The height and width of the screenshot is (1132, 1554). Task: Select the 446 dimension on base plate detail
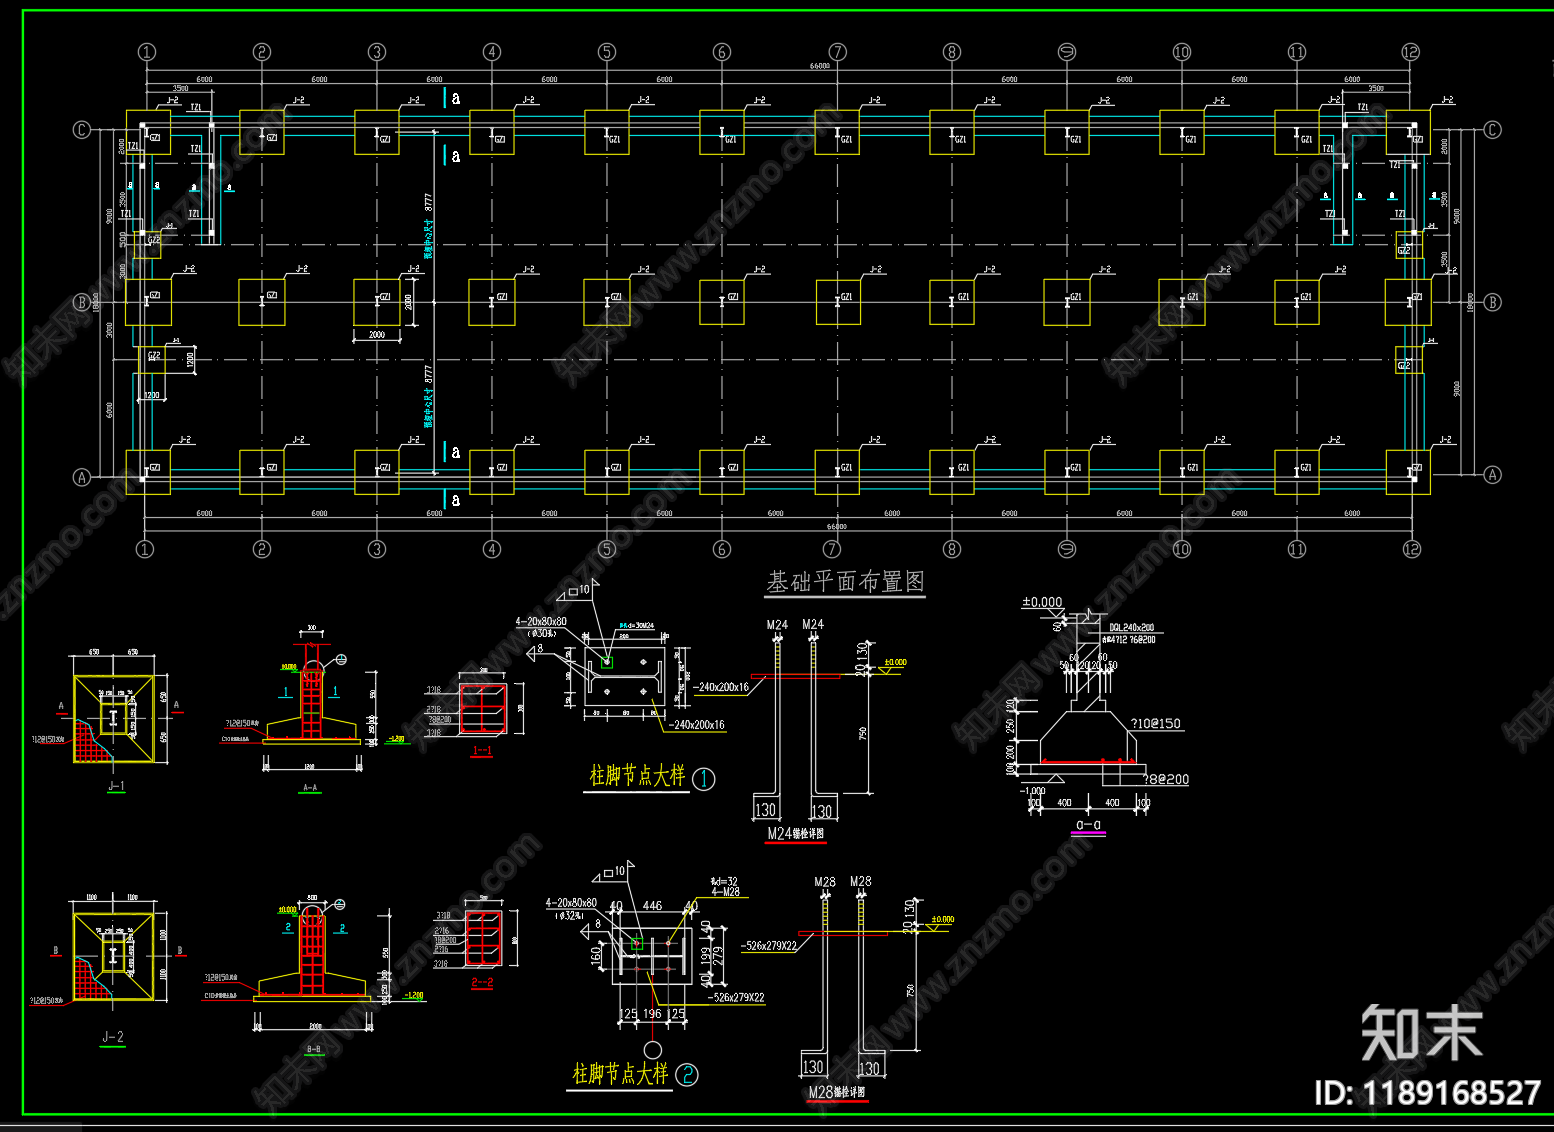click(x=652, y=906)
